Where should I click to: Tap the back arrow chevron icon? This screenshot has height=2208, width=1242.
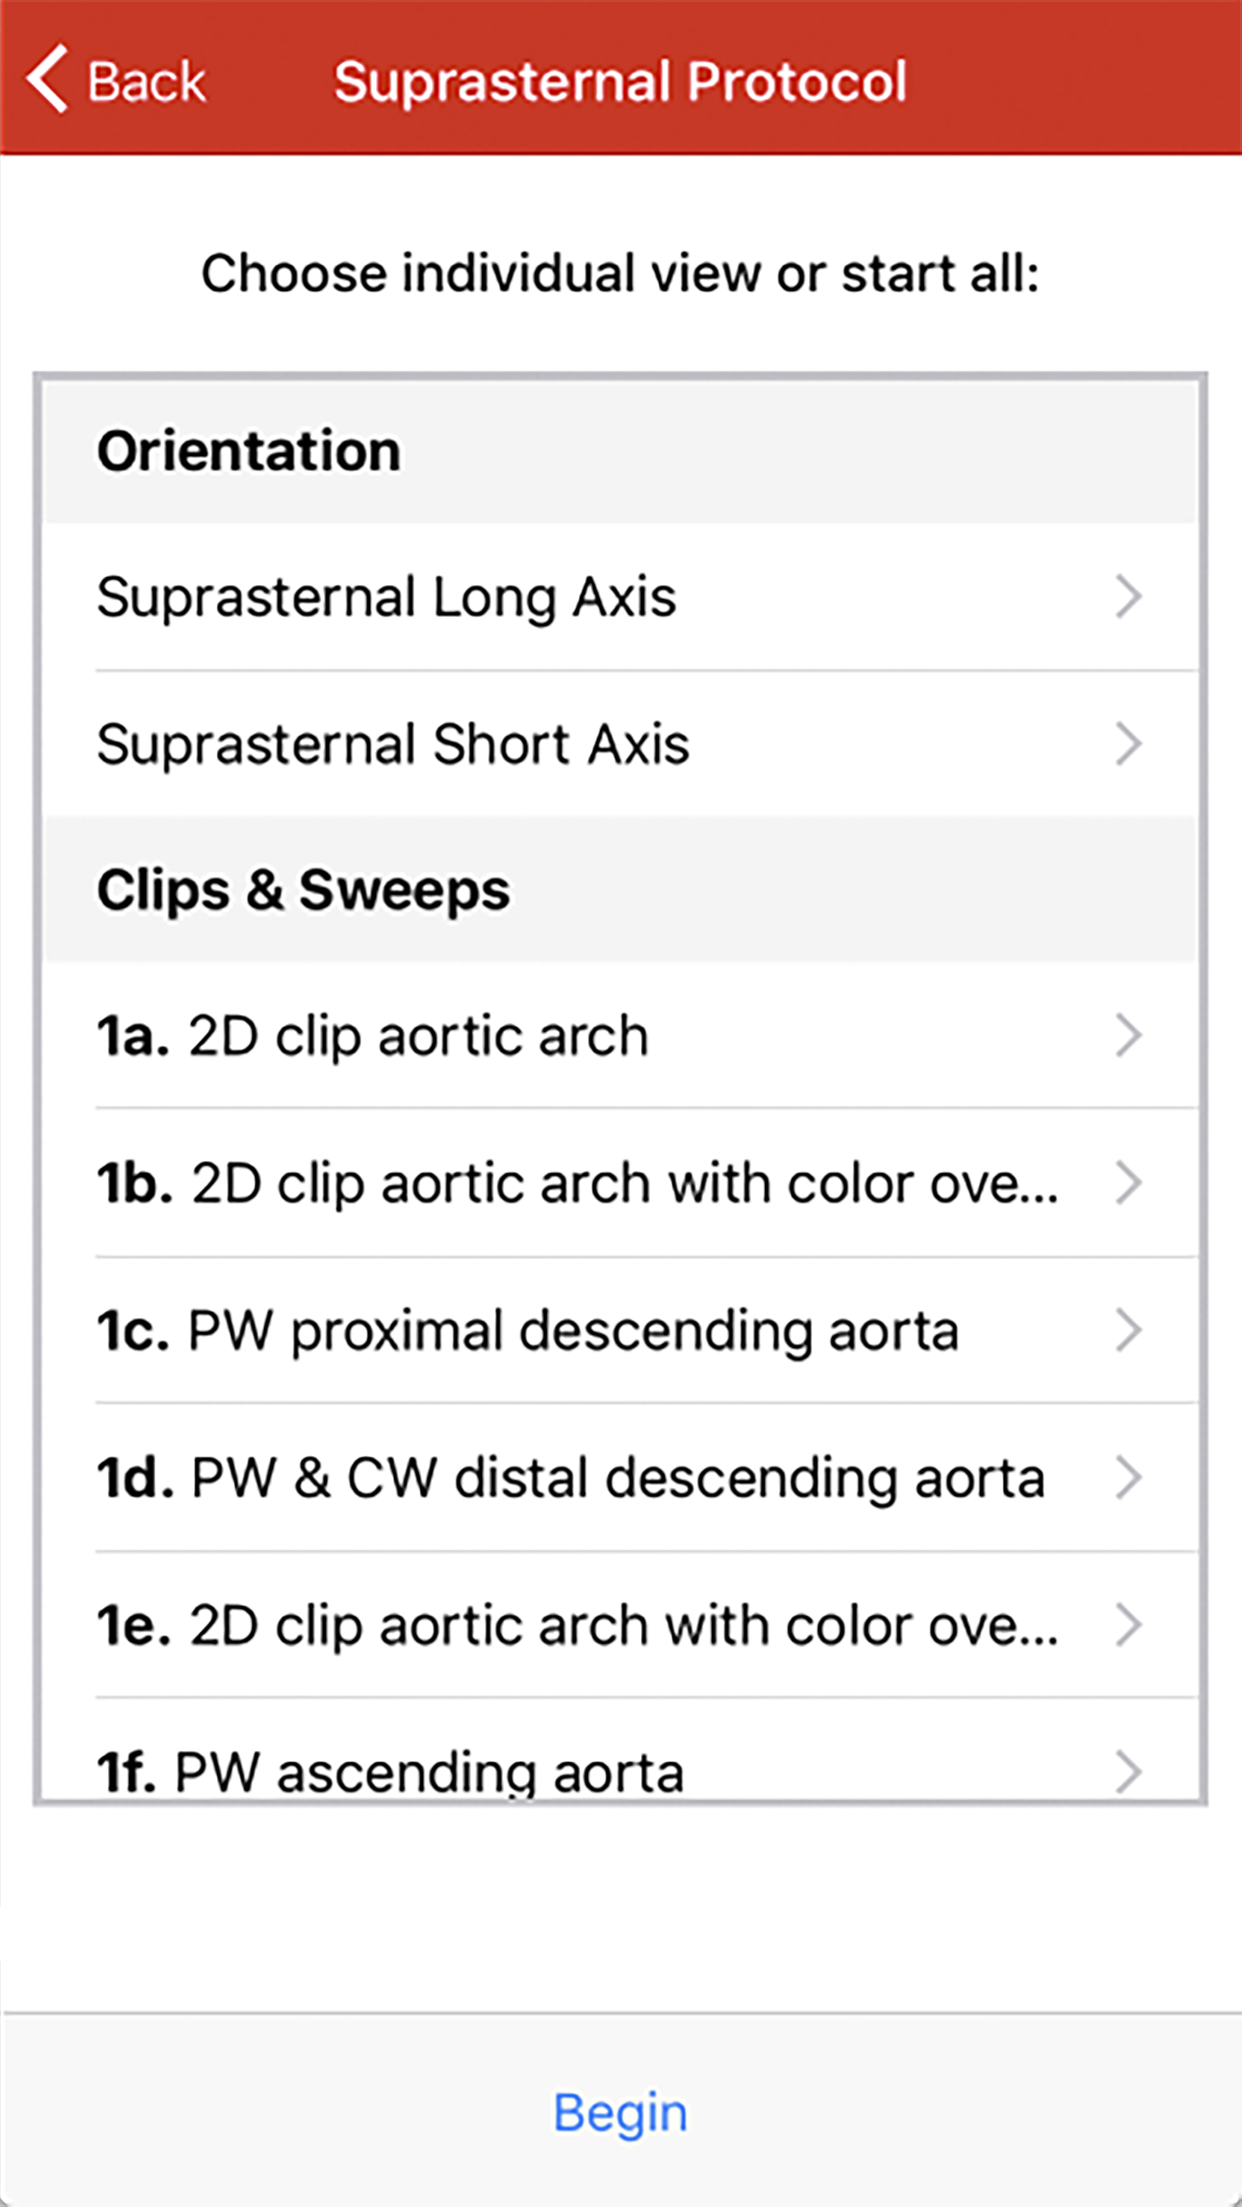pos(47,79)
